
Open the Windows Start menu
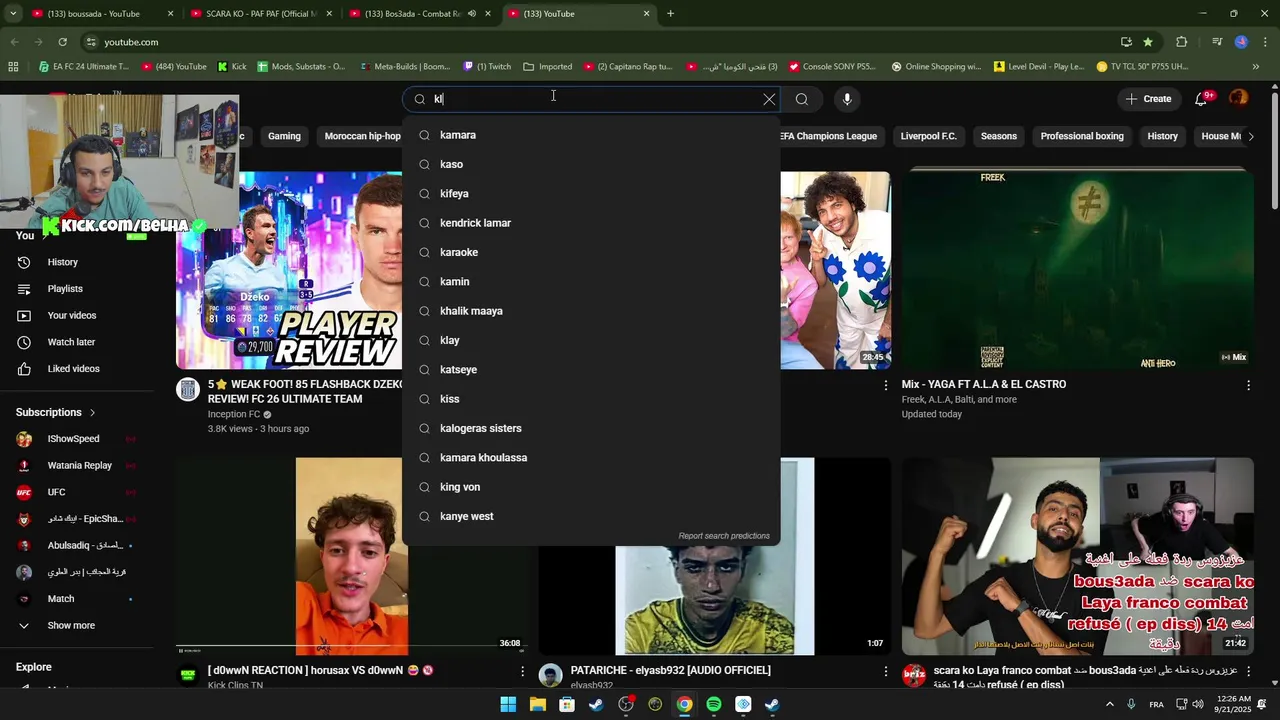(x=508, y=704)
